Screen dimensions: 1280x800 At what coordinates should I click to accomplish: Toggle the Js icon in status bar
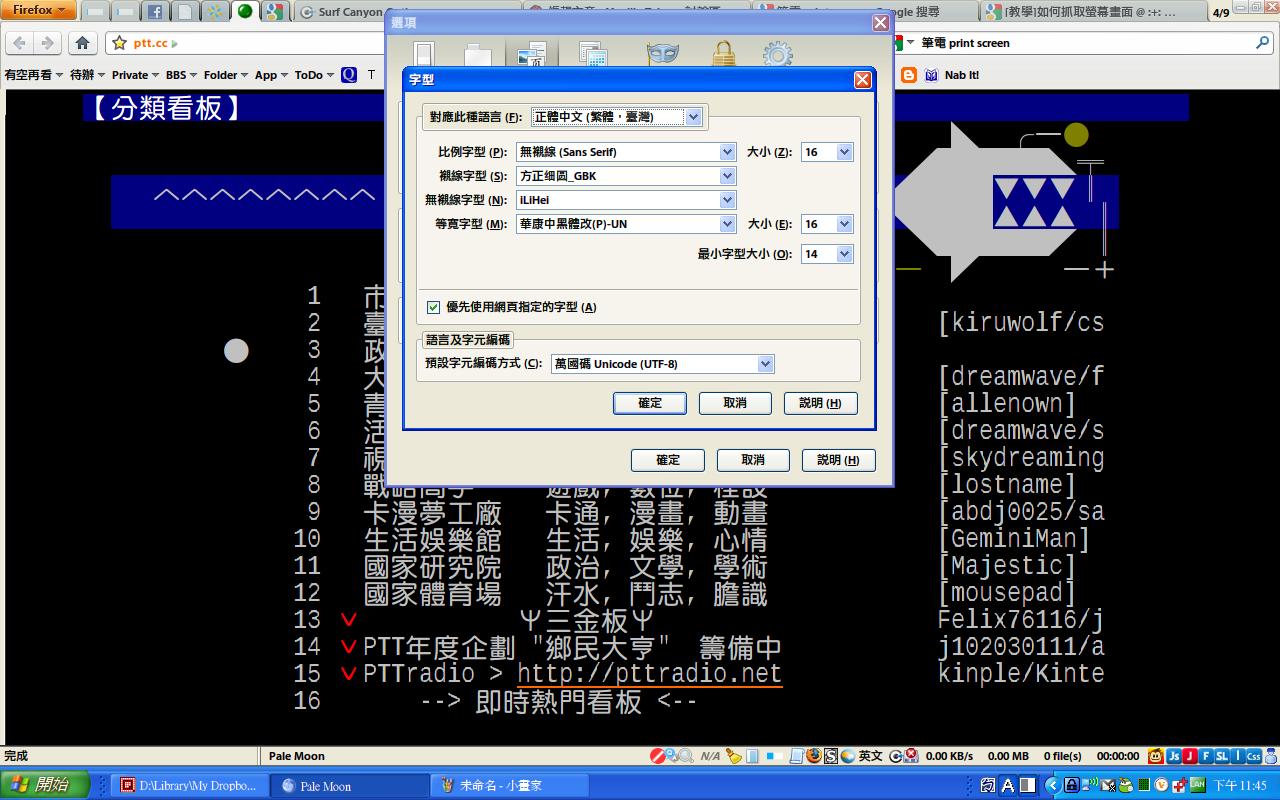click(x=1174, y=756)
